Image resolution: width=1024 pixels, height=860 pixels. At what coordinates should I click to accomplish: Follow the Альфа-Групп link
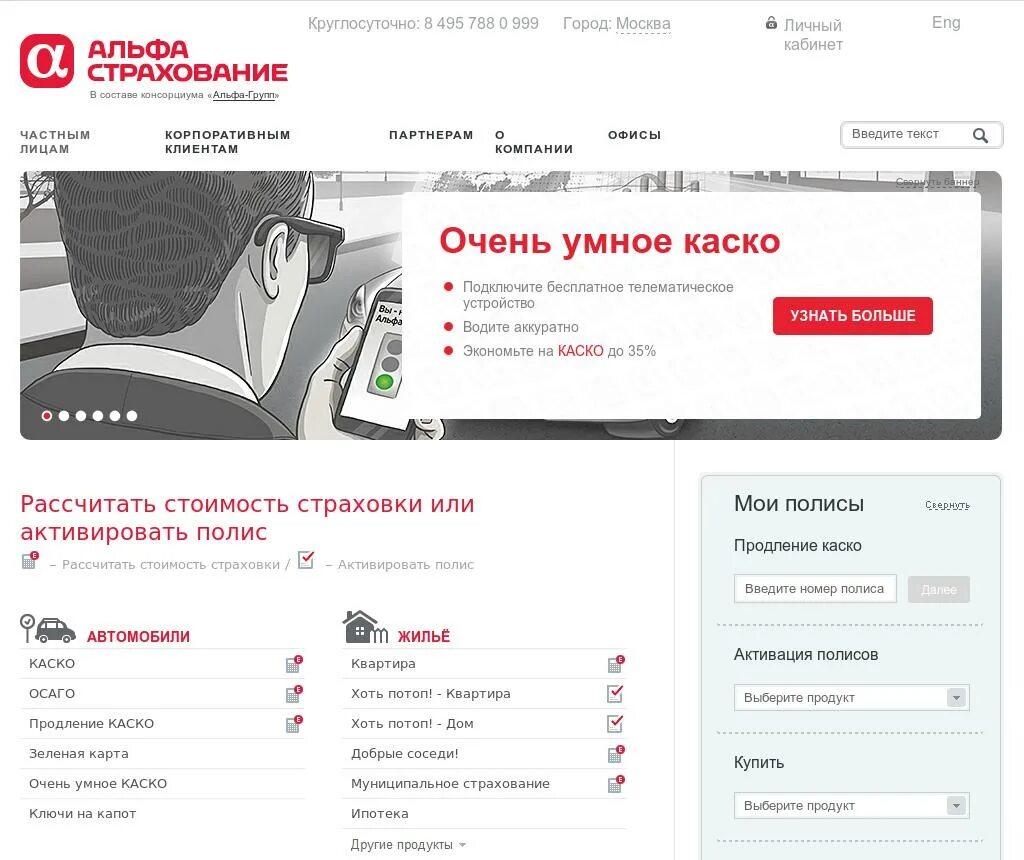pyautogui.click(x=244, y=95)
